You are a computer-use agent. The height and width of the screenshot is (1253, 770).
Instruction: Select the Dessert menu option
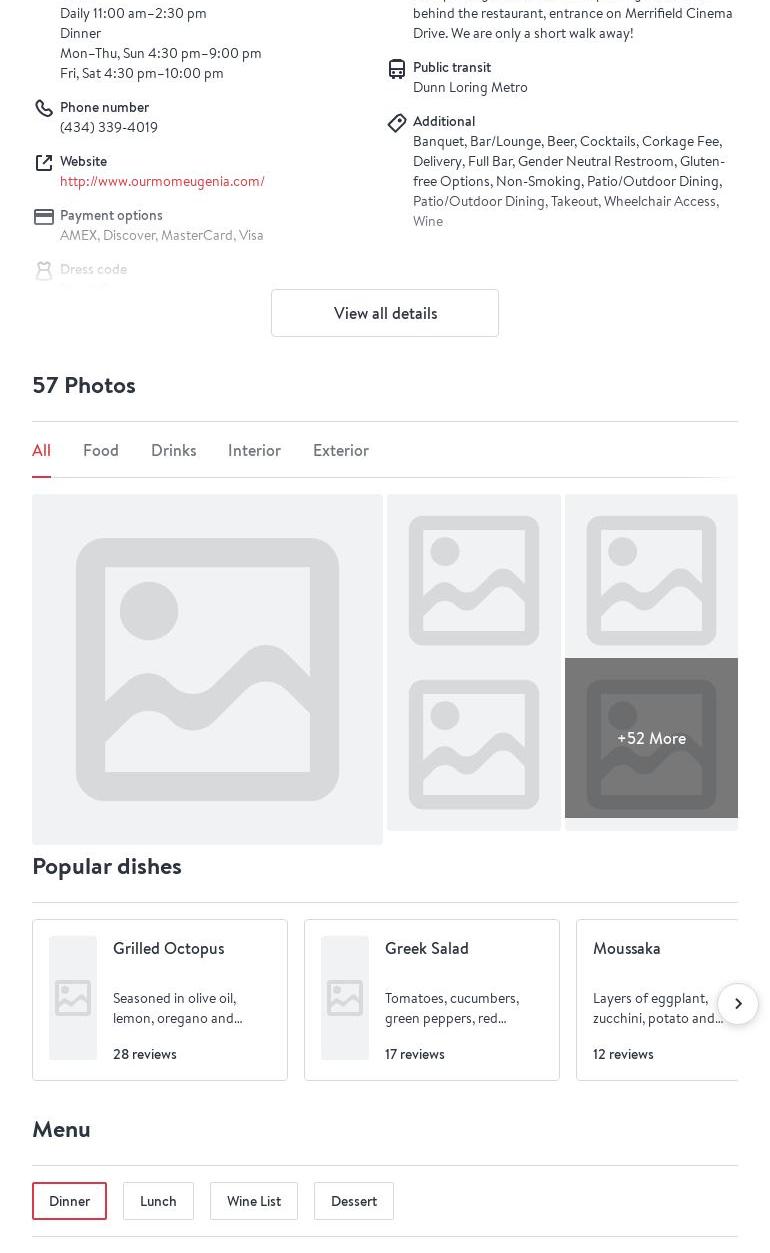point(354,1201)
